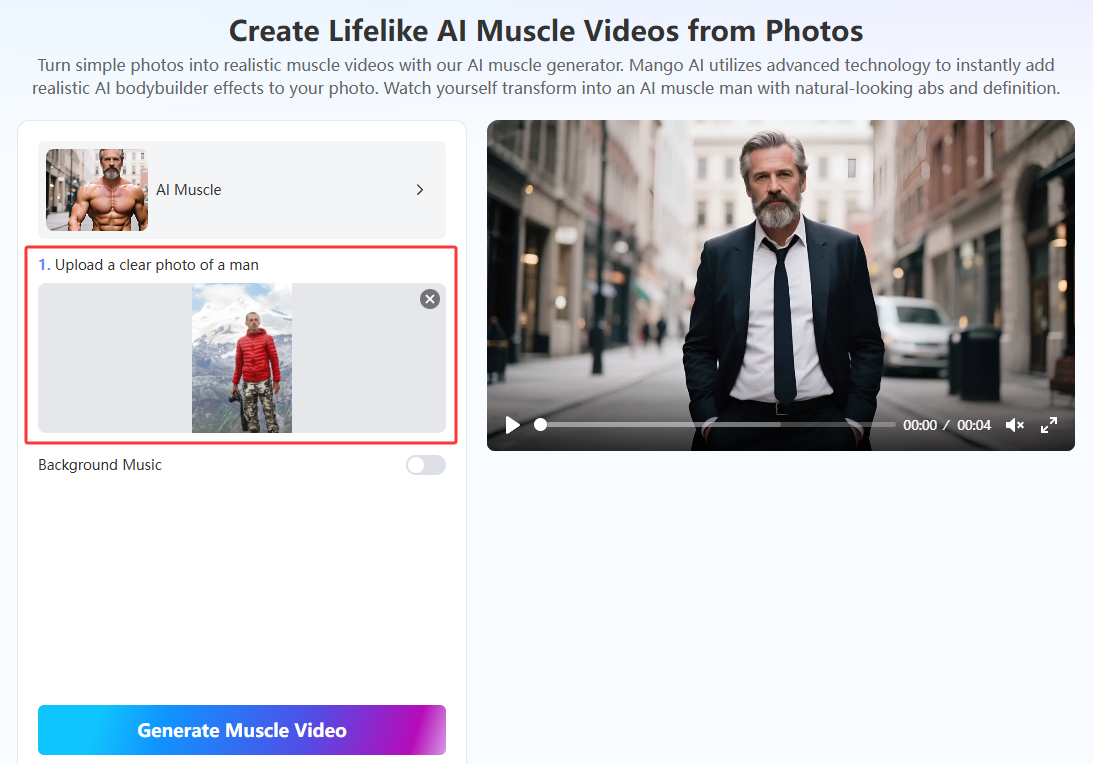Toggle Background Music on
The width and height of the screenshot is (1093, 764).
click(x=425, y=465)
